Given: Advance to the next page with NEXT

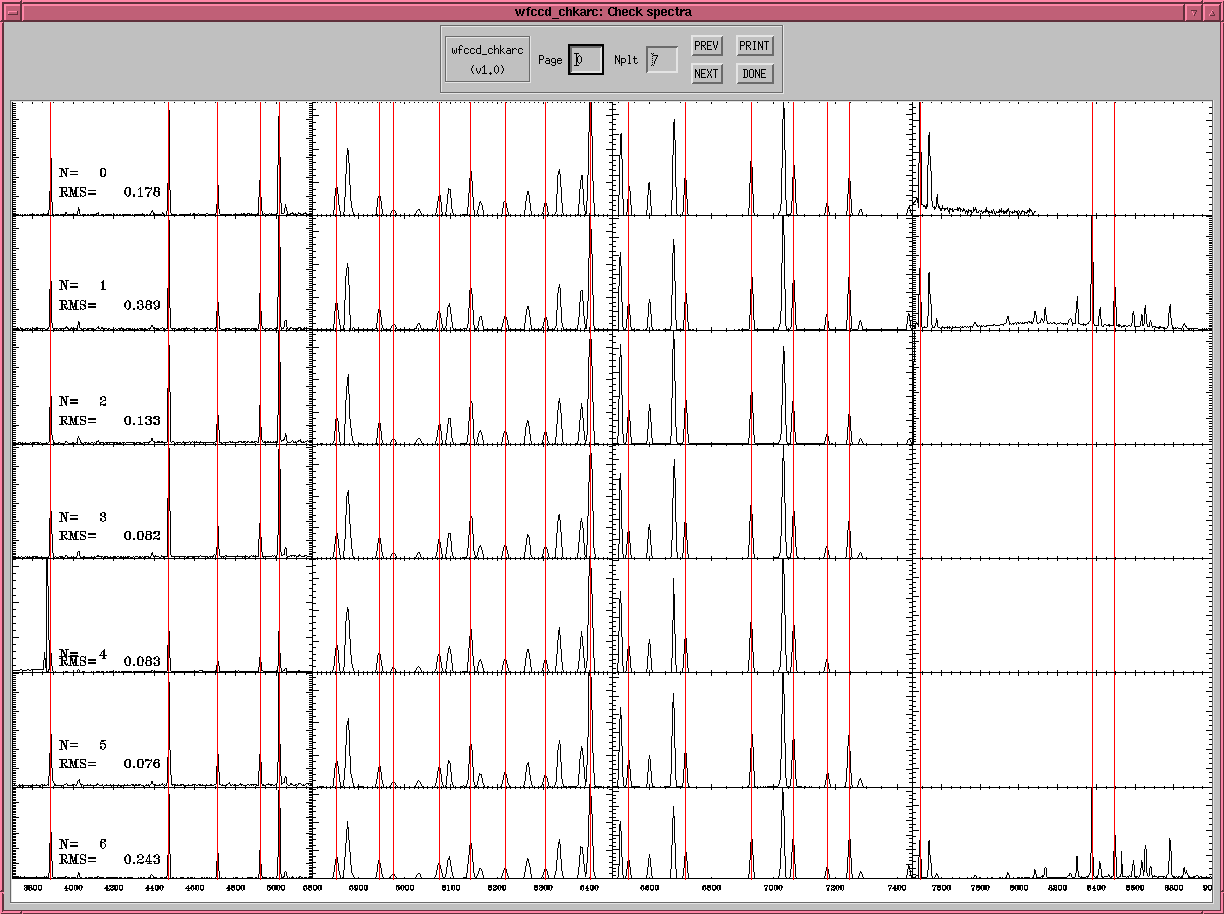Looking at the screenshot, I should (707, 73).
